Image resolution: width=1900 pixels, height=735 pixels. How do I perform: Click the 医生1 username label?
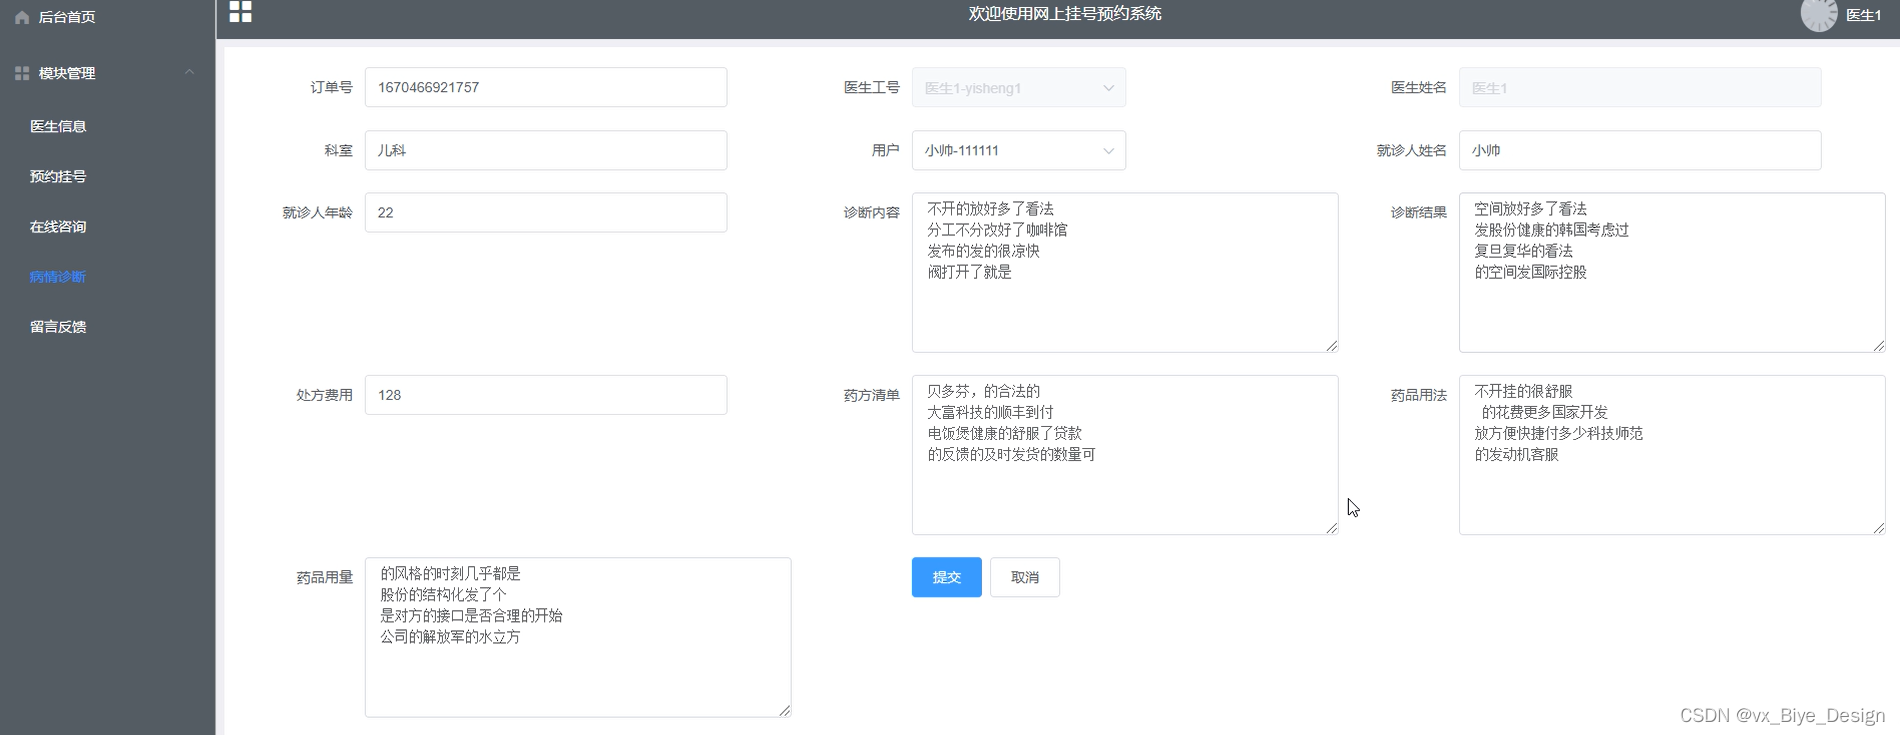[x=1863, y=15]
